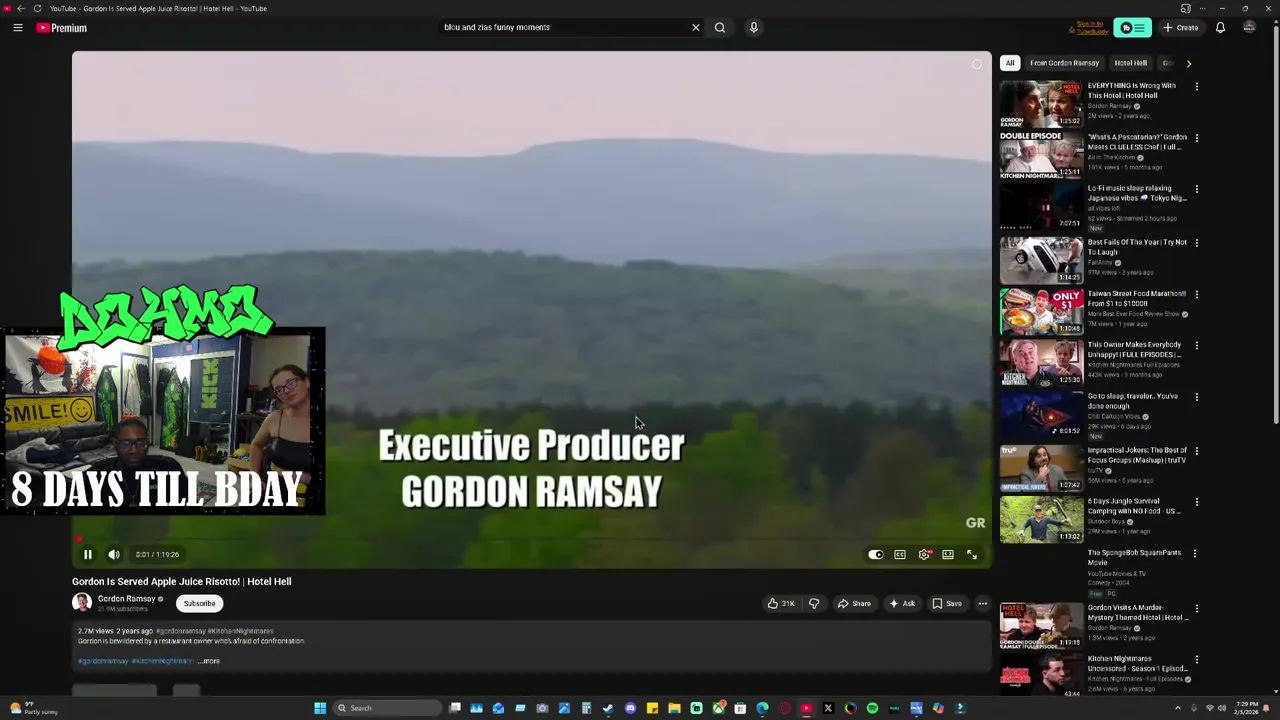This screenshot has height=720, width=1280.
Task: Open Go to sleep, traveler video title
Action: click(x=1133, y=401)
